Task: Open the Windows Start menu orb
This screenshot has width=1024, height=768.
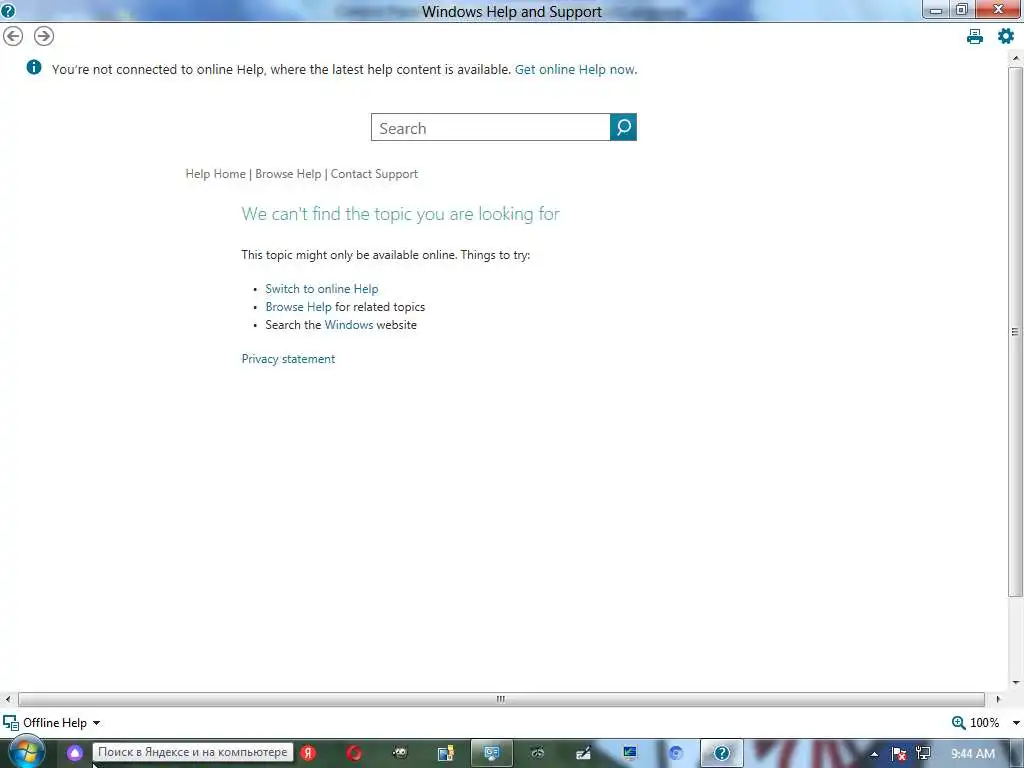Action: 25,752
